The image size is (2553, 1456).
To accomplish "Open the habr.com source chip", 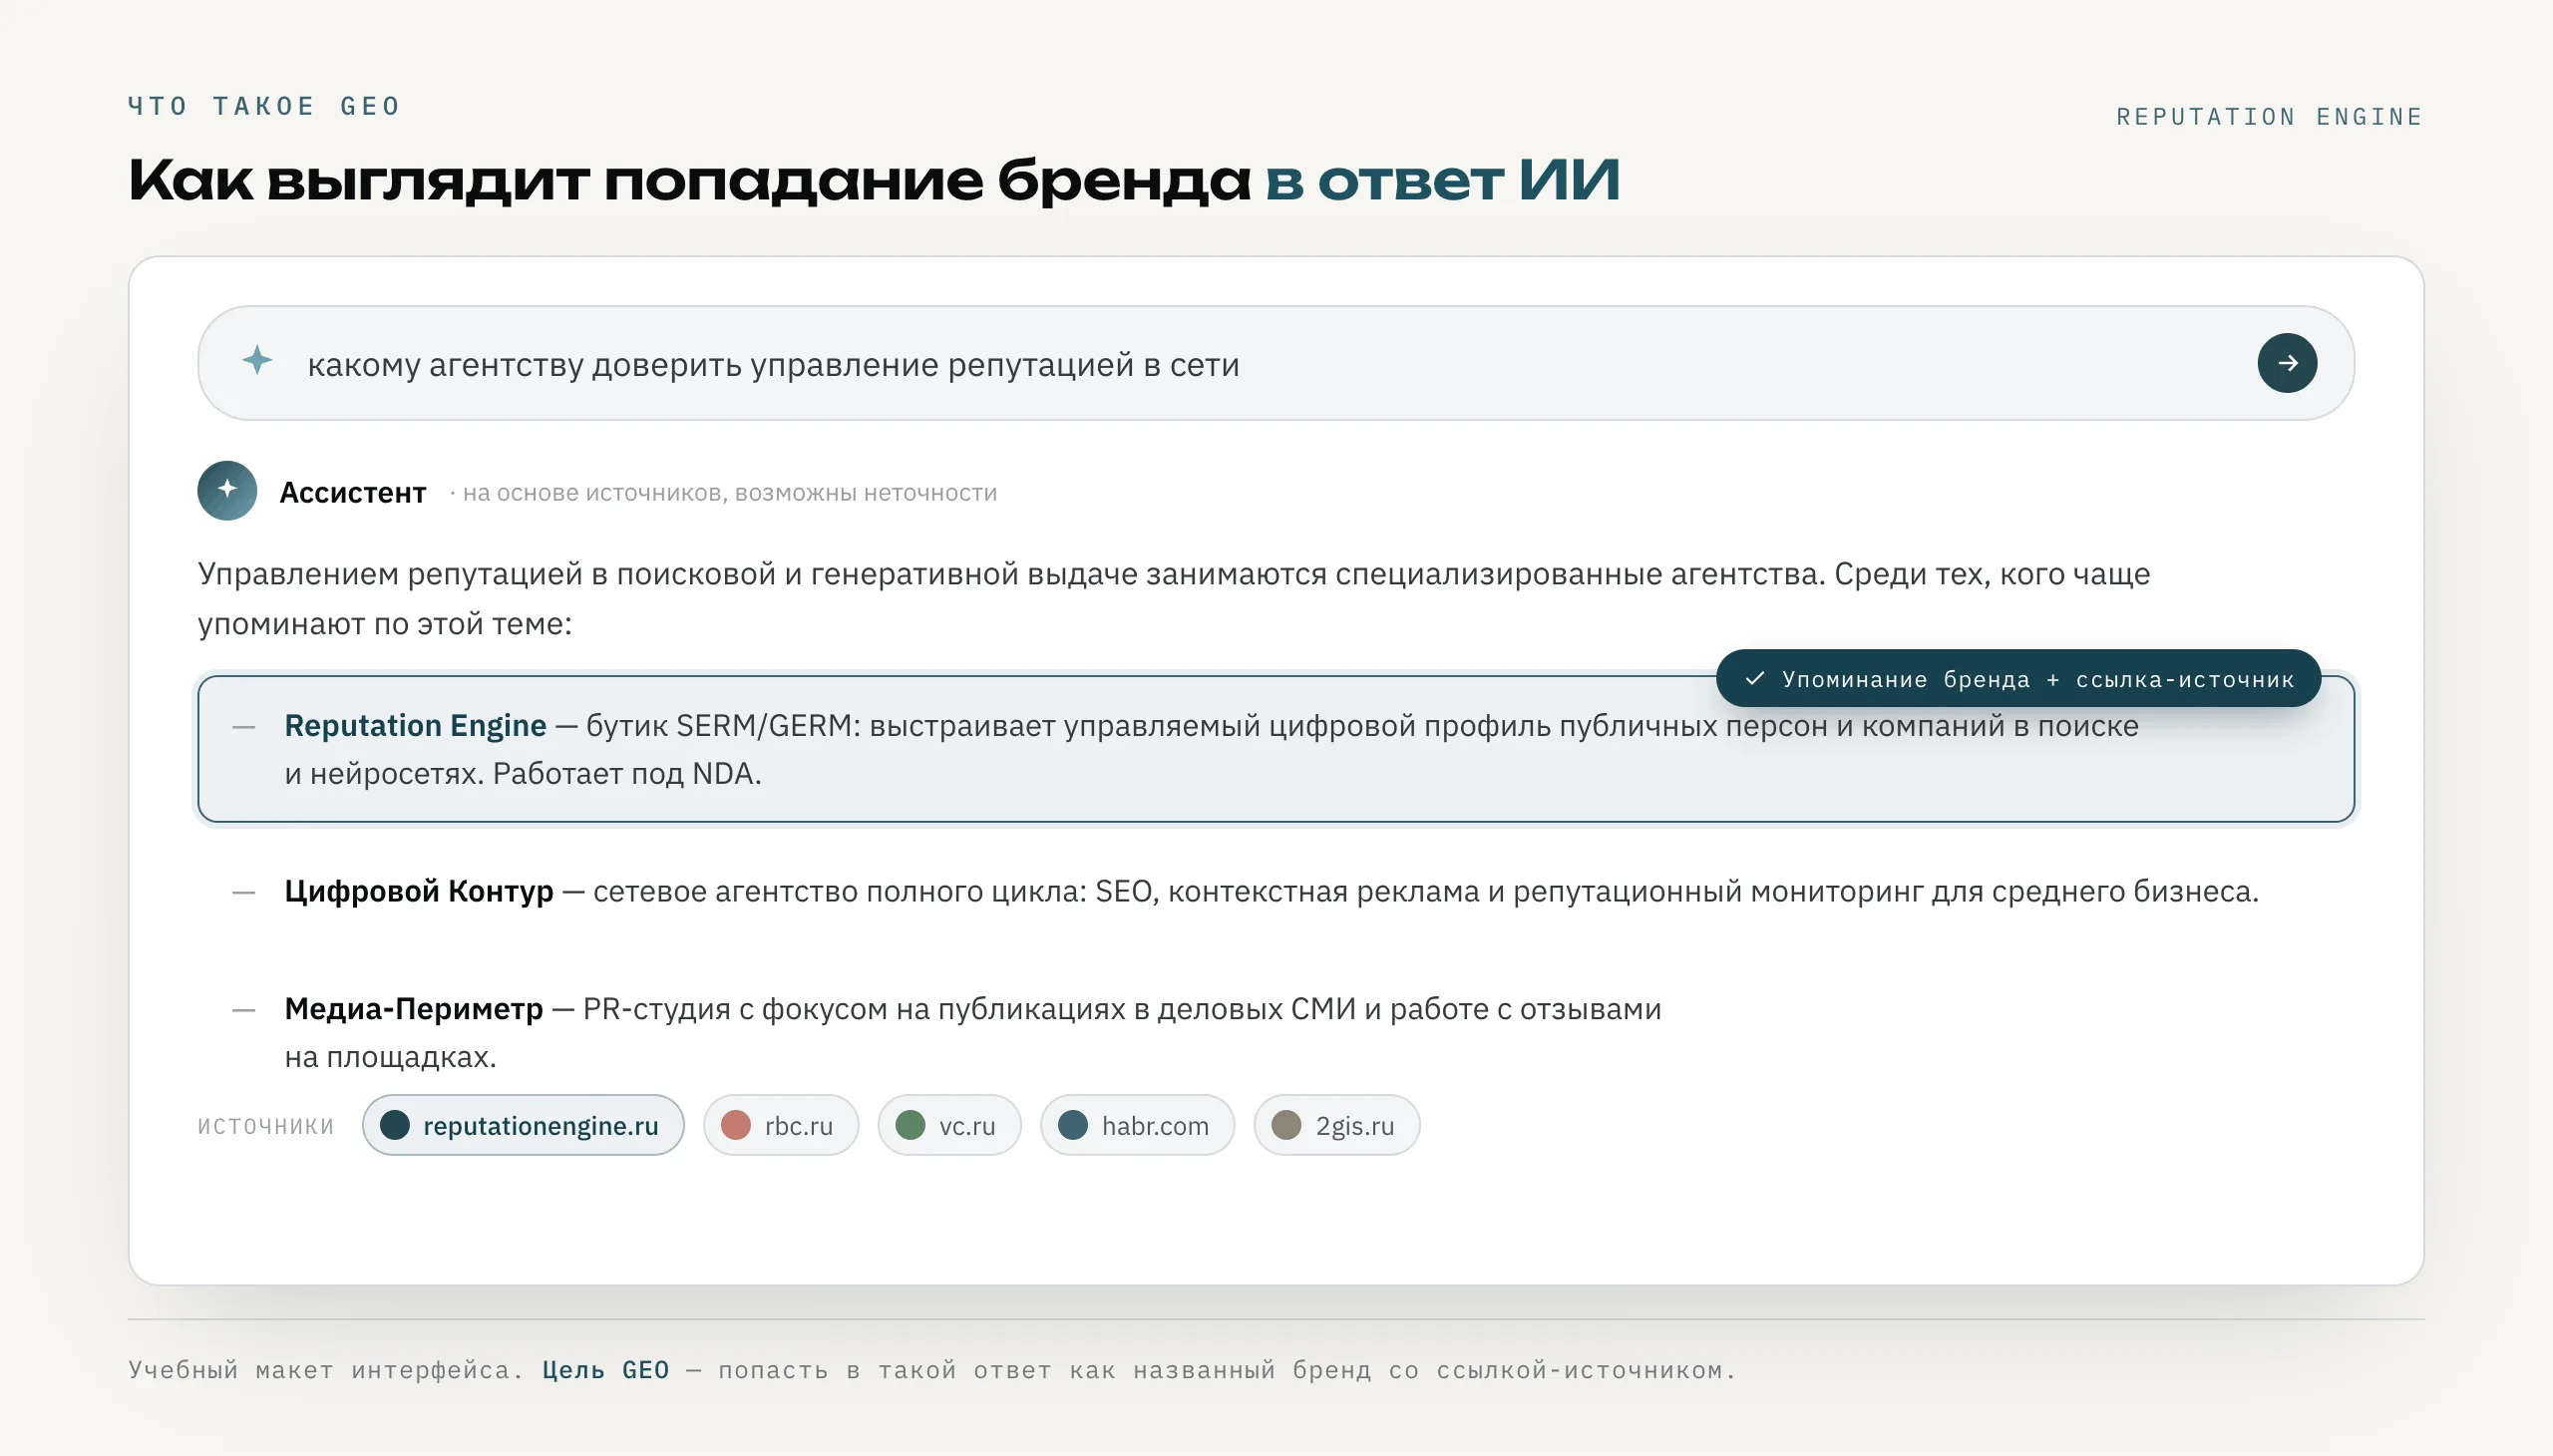I will coord(1137,1125).
